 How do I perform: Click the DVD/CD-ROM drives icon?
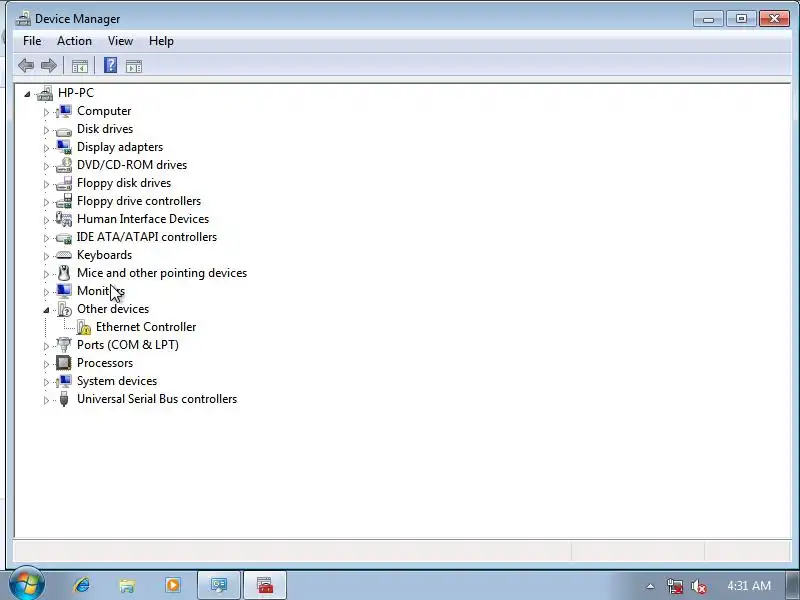64,165
